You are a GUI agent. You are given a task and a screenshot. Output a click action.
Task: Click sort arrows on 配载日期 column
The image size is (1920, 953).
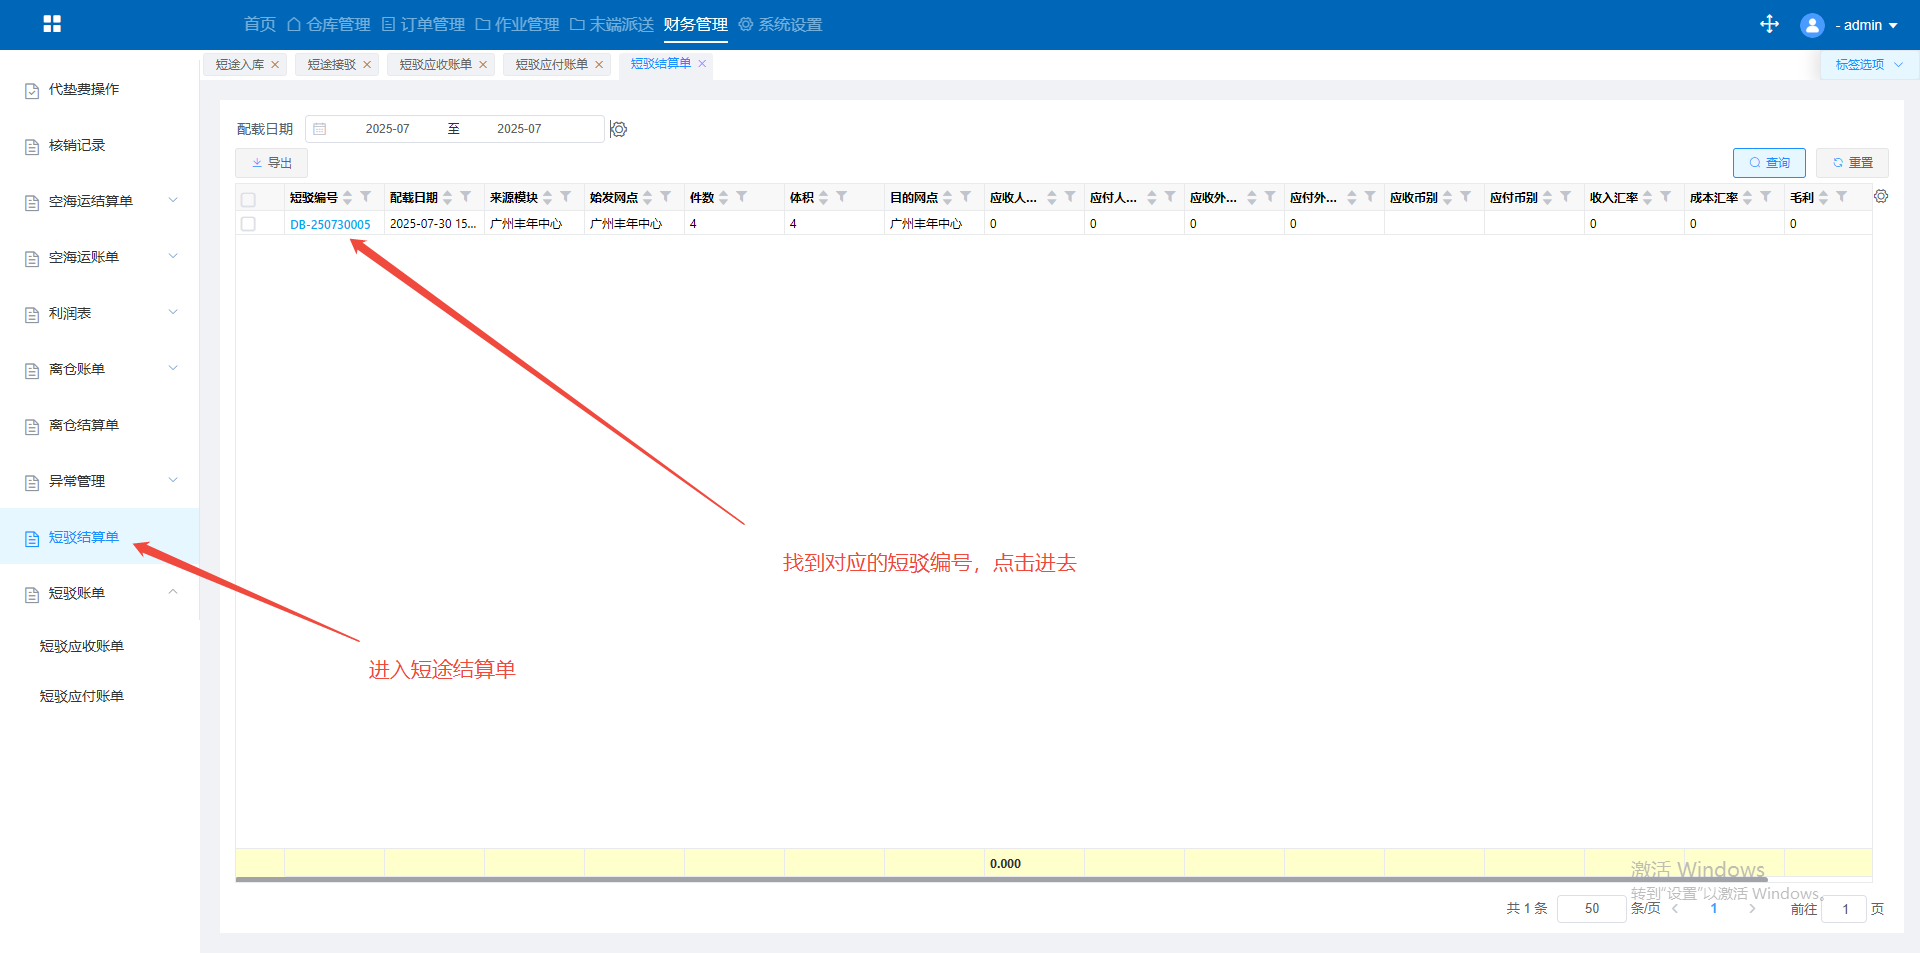pyautogui.click(x=448, y=198)
